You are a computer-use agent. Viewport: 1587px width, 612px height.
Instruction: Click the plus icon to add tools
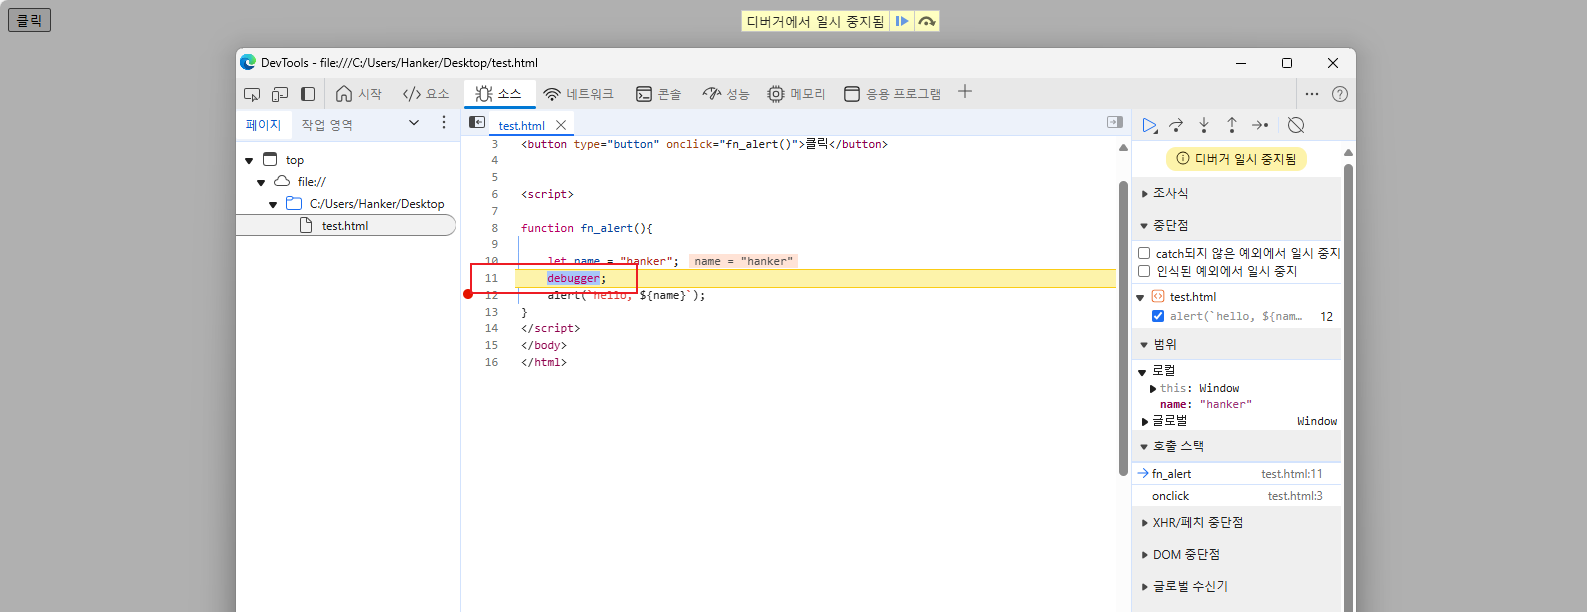point(965,92)
